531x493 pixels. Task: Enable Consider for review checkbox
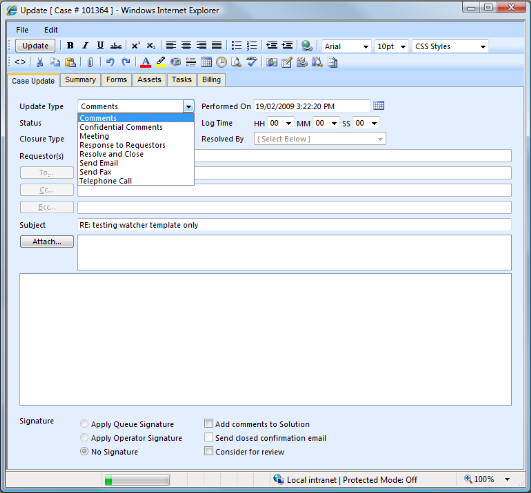coord(208,451)
